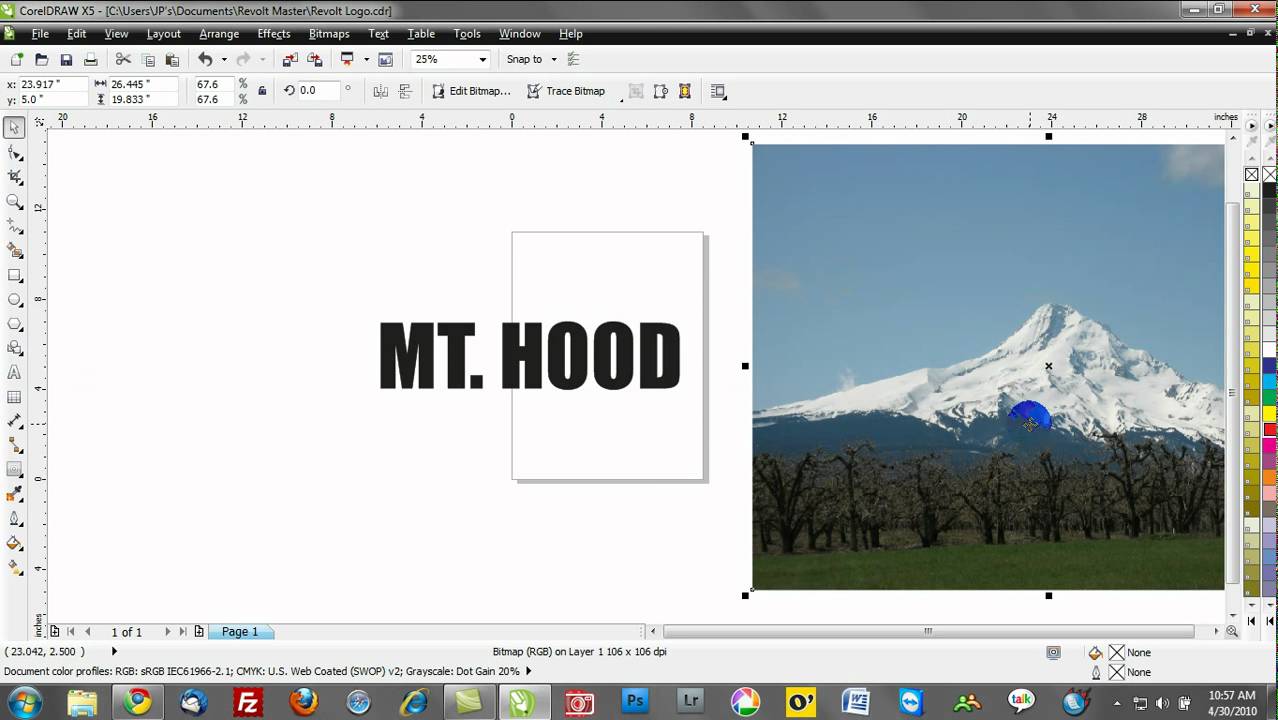Toggle the lock ratio padlock
The image size is (1278, 720).
[262, 91]
